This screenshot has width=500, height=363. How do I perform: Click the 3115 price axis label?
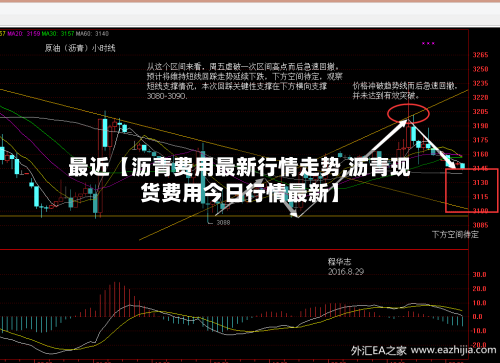tap(480, 197)
